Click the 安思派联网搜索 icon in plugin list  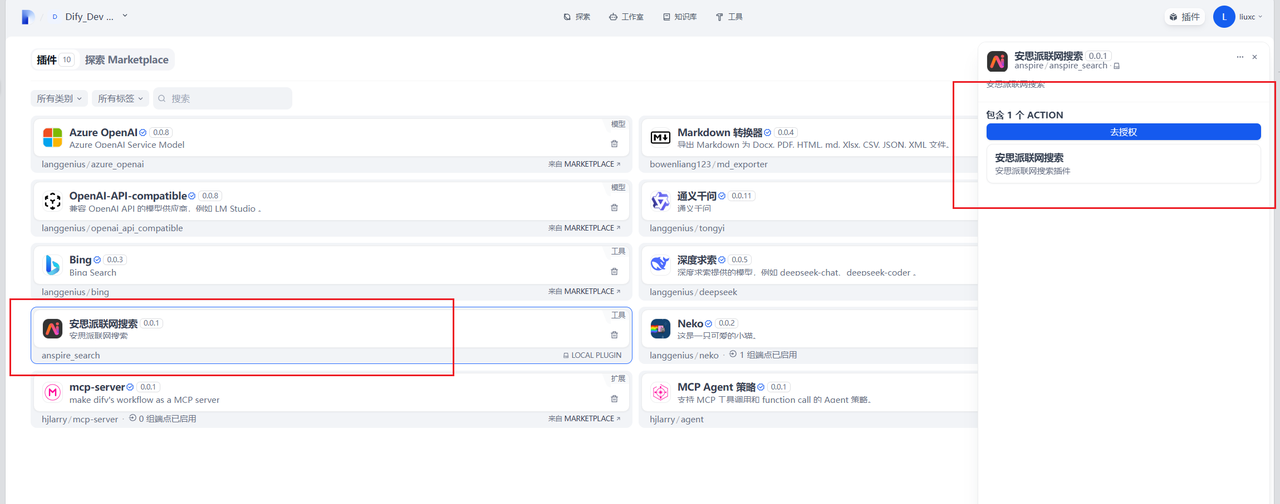(53, 329)
